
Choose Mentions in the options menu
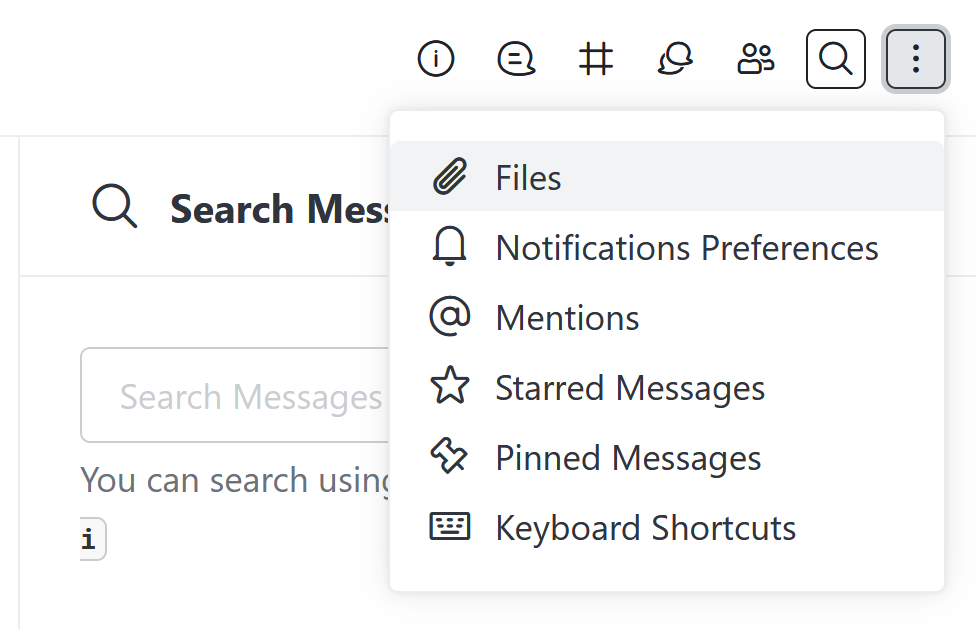[x=567, y=318]
